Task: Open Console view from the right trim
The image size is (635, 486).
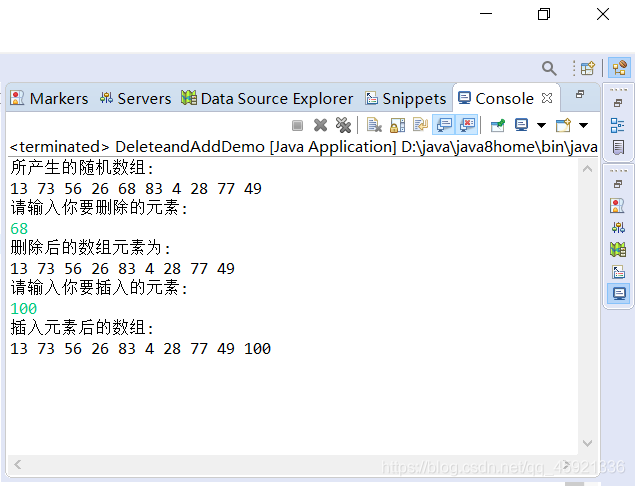Action: click(619, 294)
